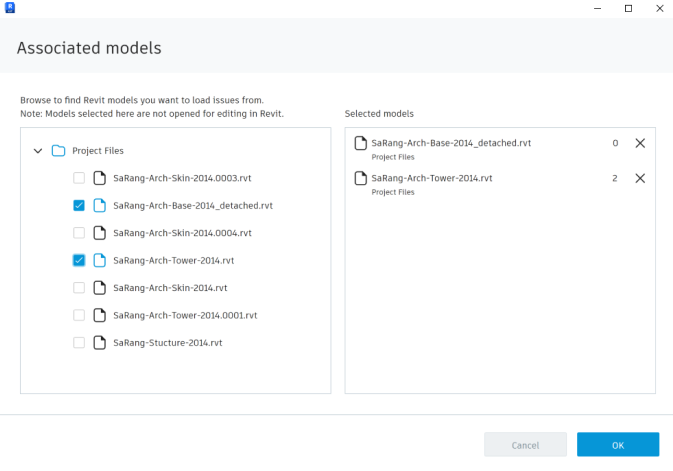Click the Project Files folder icon

click(x=59, y=151)
